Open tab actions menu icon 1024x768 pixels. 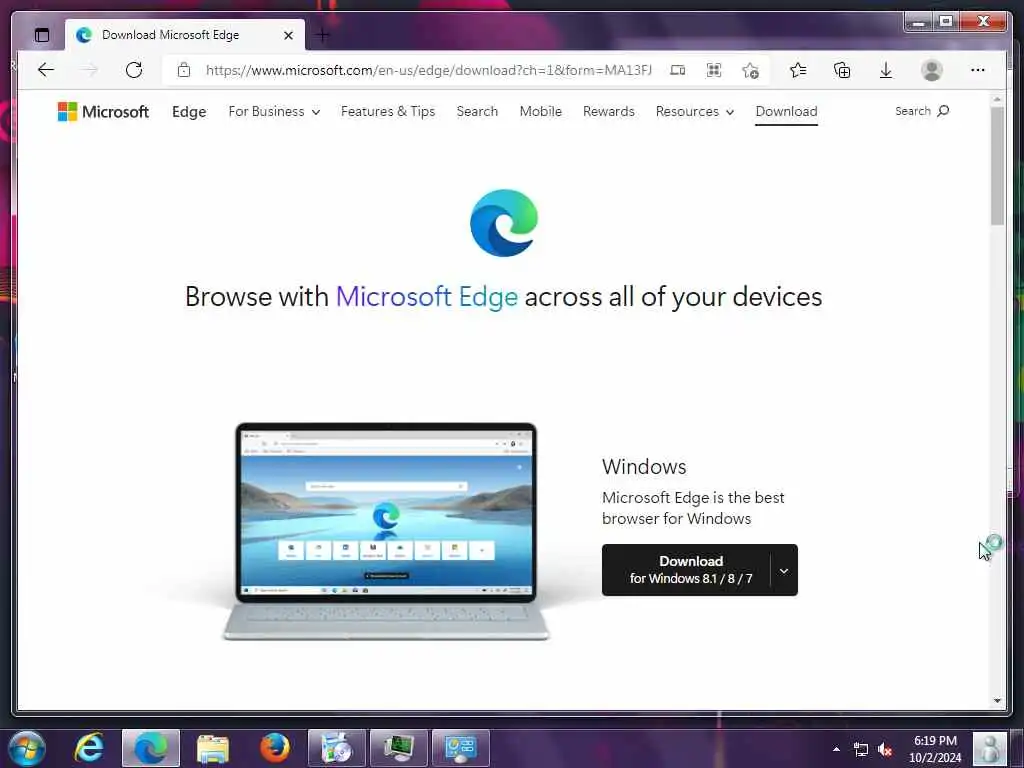click(42, 35)
